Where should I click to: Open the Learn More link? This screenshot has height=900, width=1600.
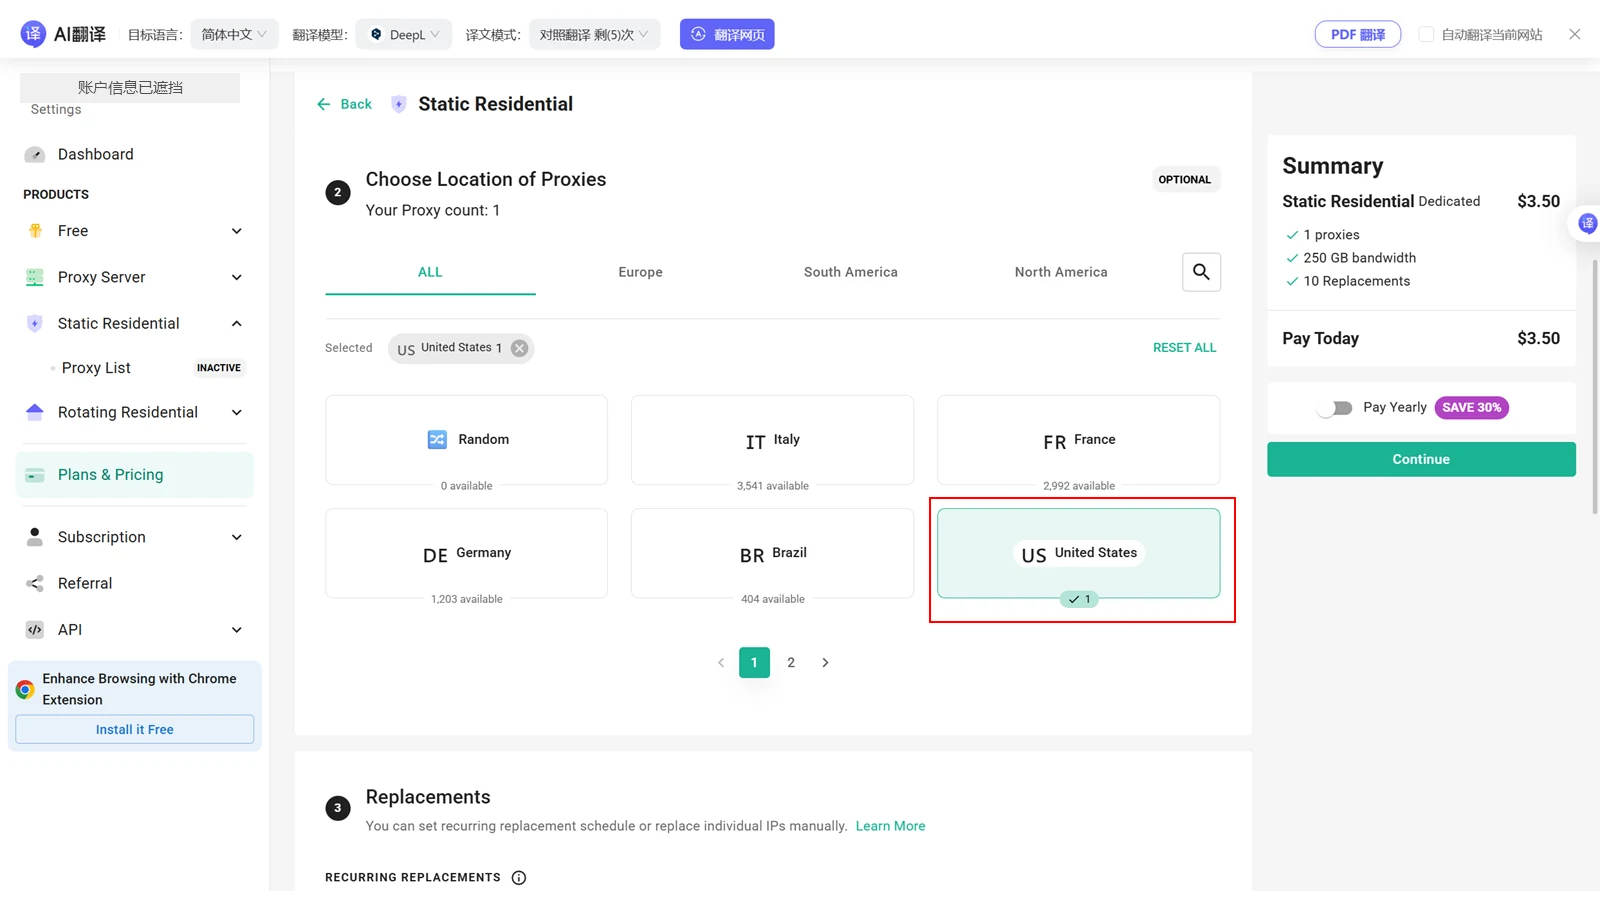pos(890,826)
